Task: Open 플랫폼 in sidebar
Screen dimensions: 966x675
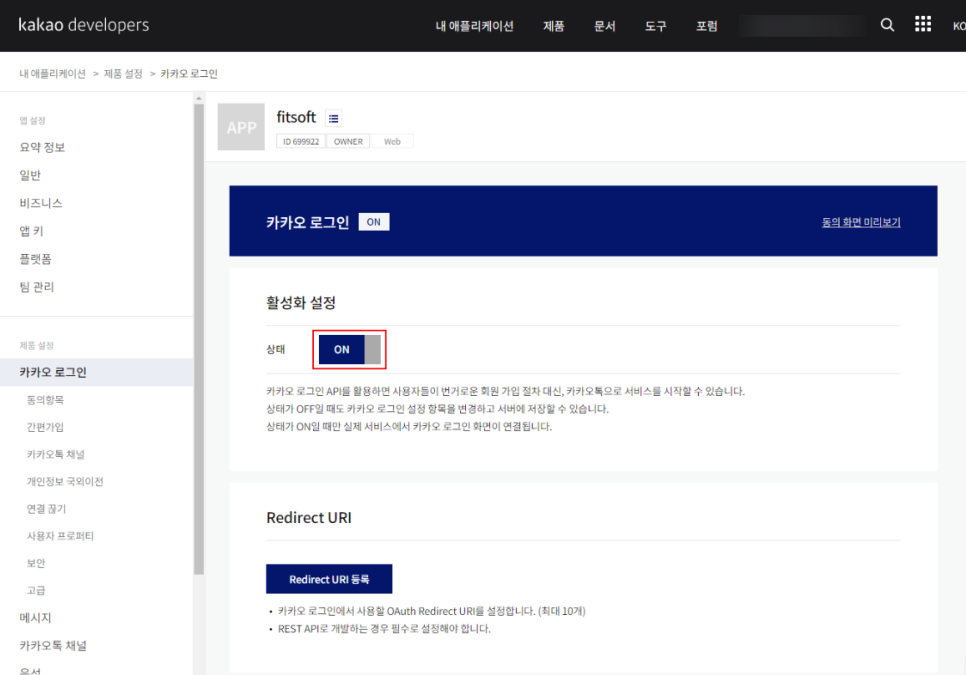Action: pyautogui.click(x=36, y=259)
